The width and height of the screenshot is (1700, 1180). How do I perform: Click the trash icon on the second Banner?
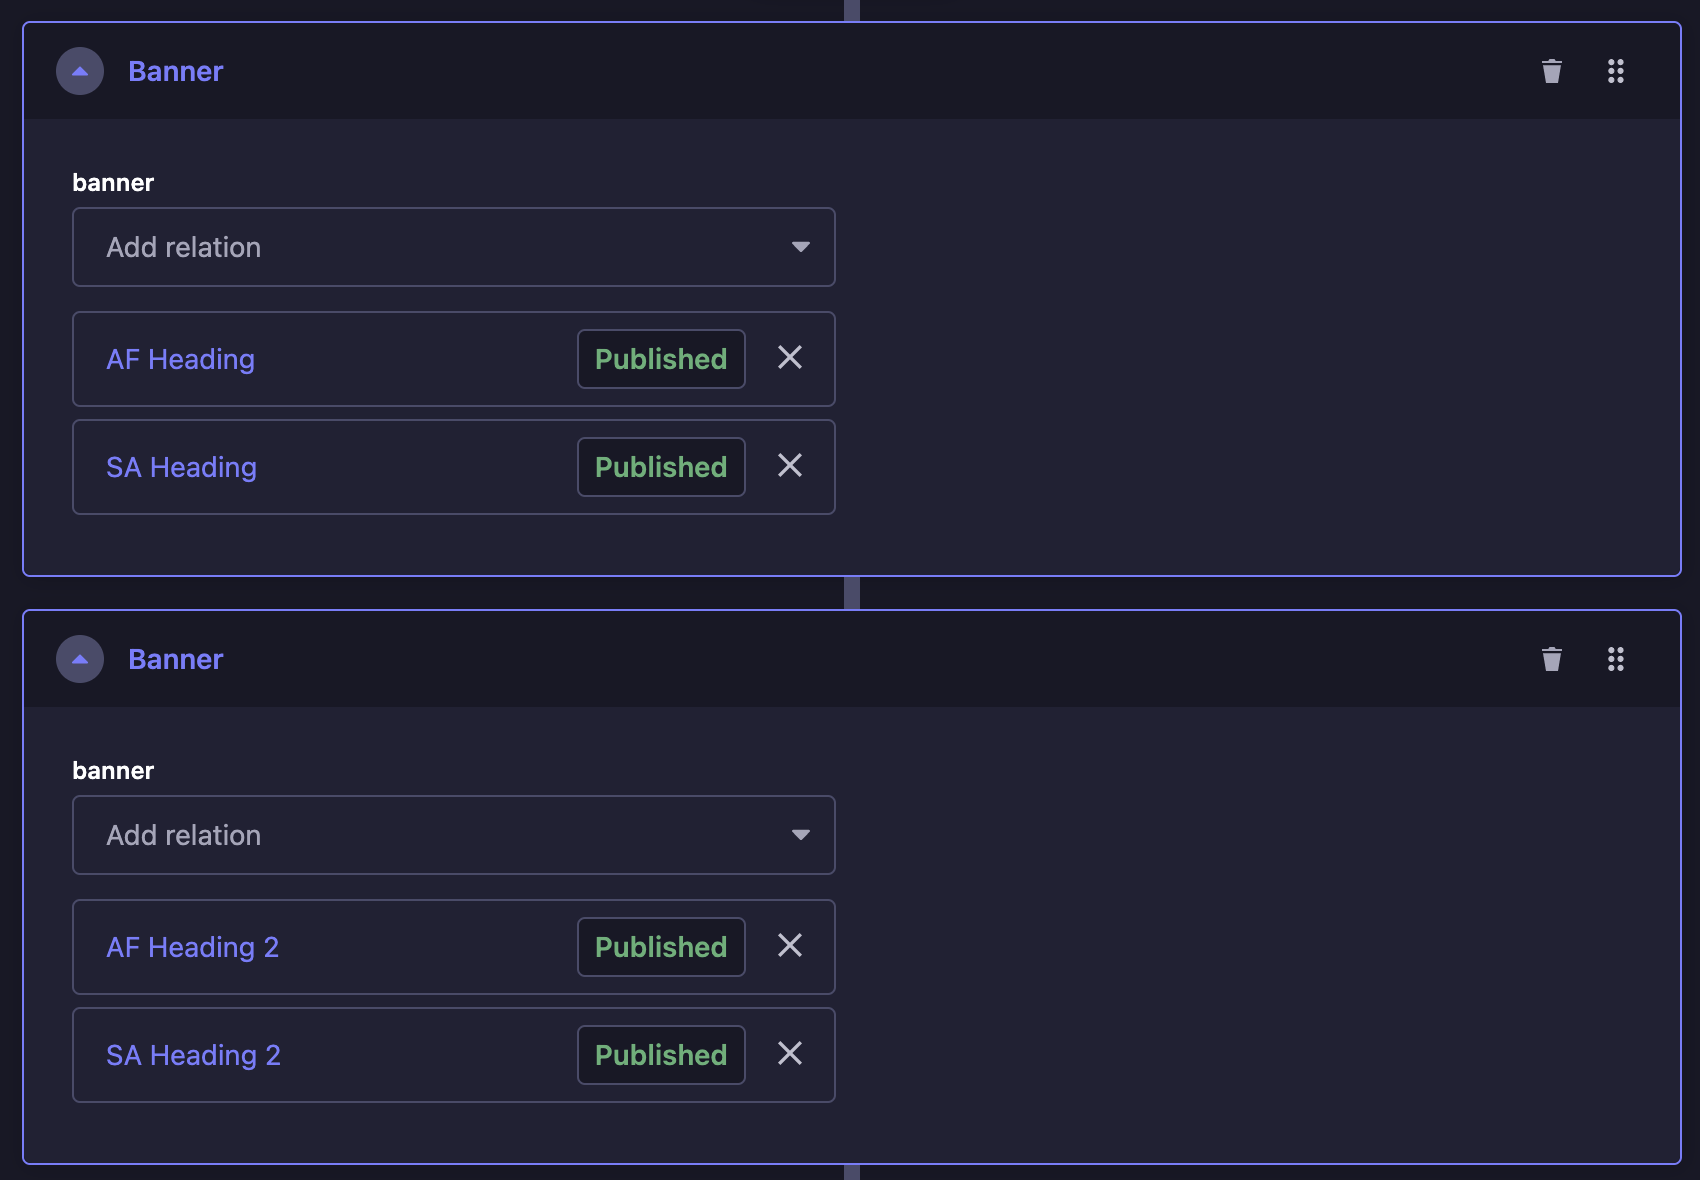[1551, 659]
